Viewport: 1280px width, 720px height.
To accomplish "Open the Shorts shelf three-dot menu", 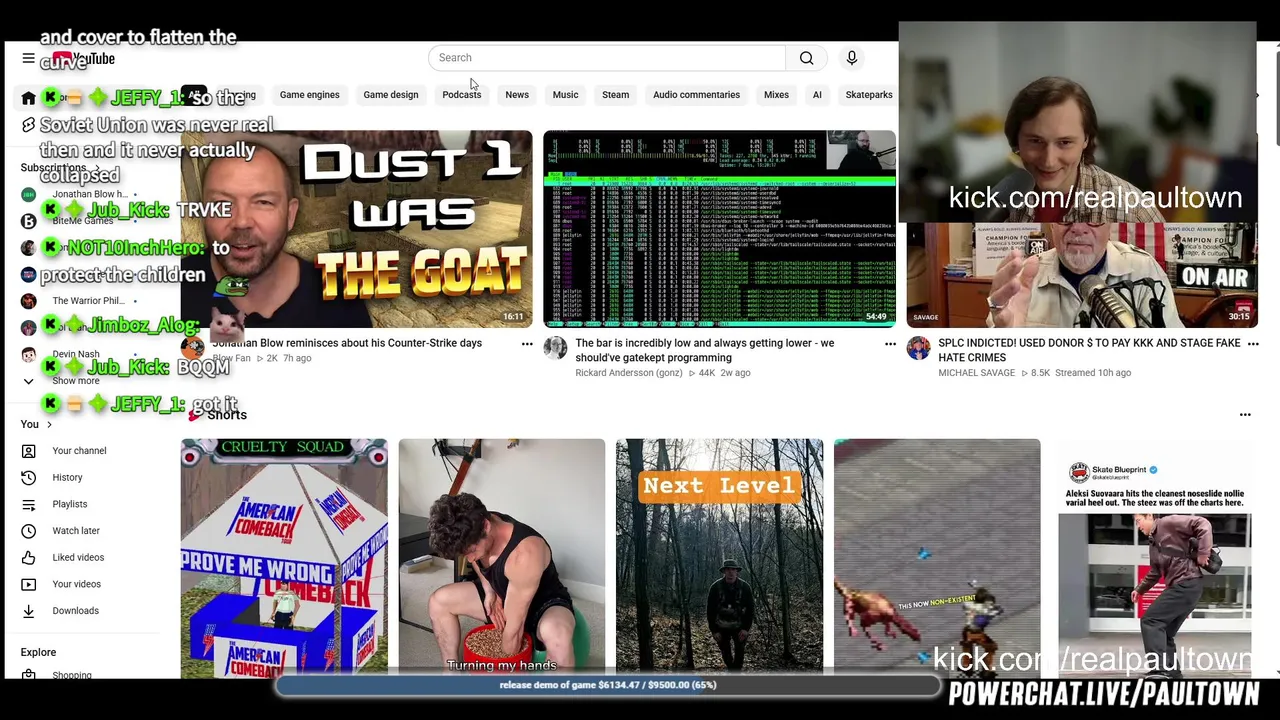I will tap(1245, 414).
